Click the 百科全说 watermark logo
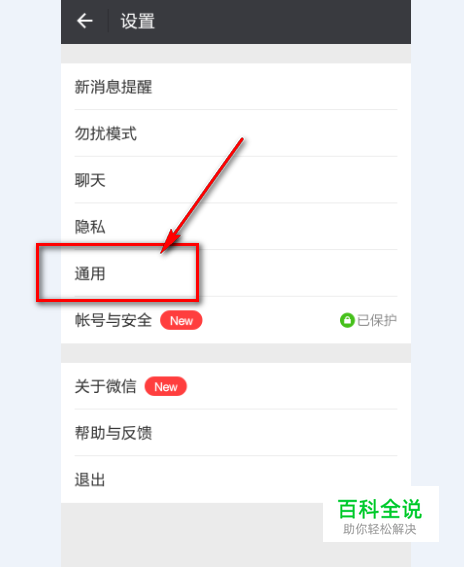 pos(380,509)
